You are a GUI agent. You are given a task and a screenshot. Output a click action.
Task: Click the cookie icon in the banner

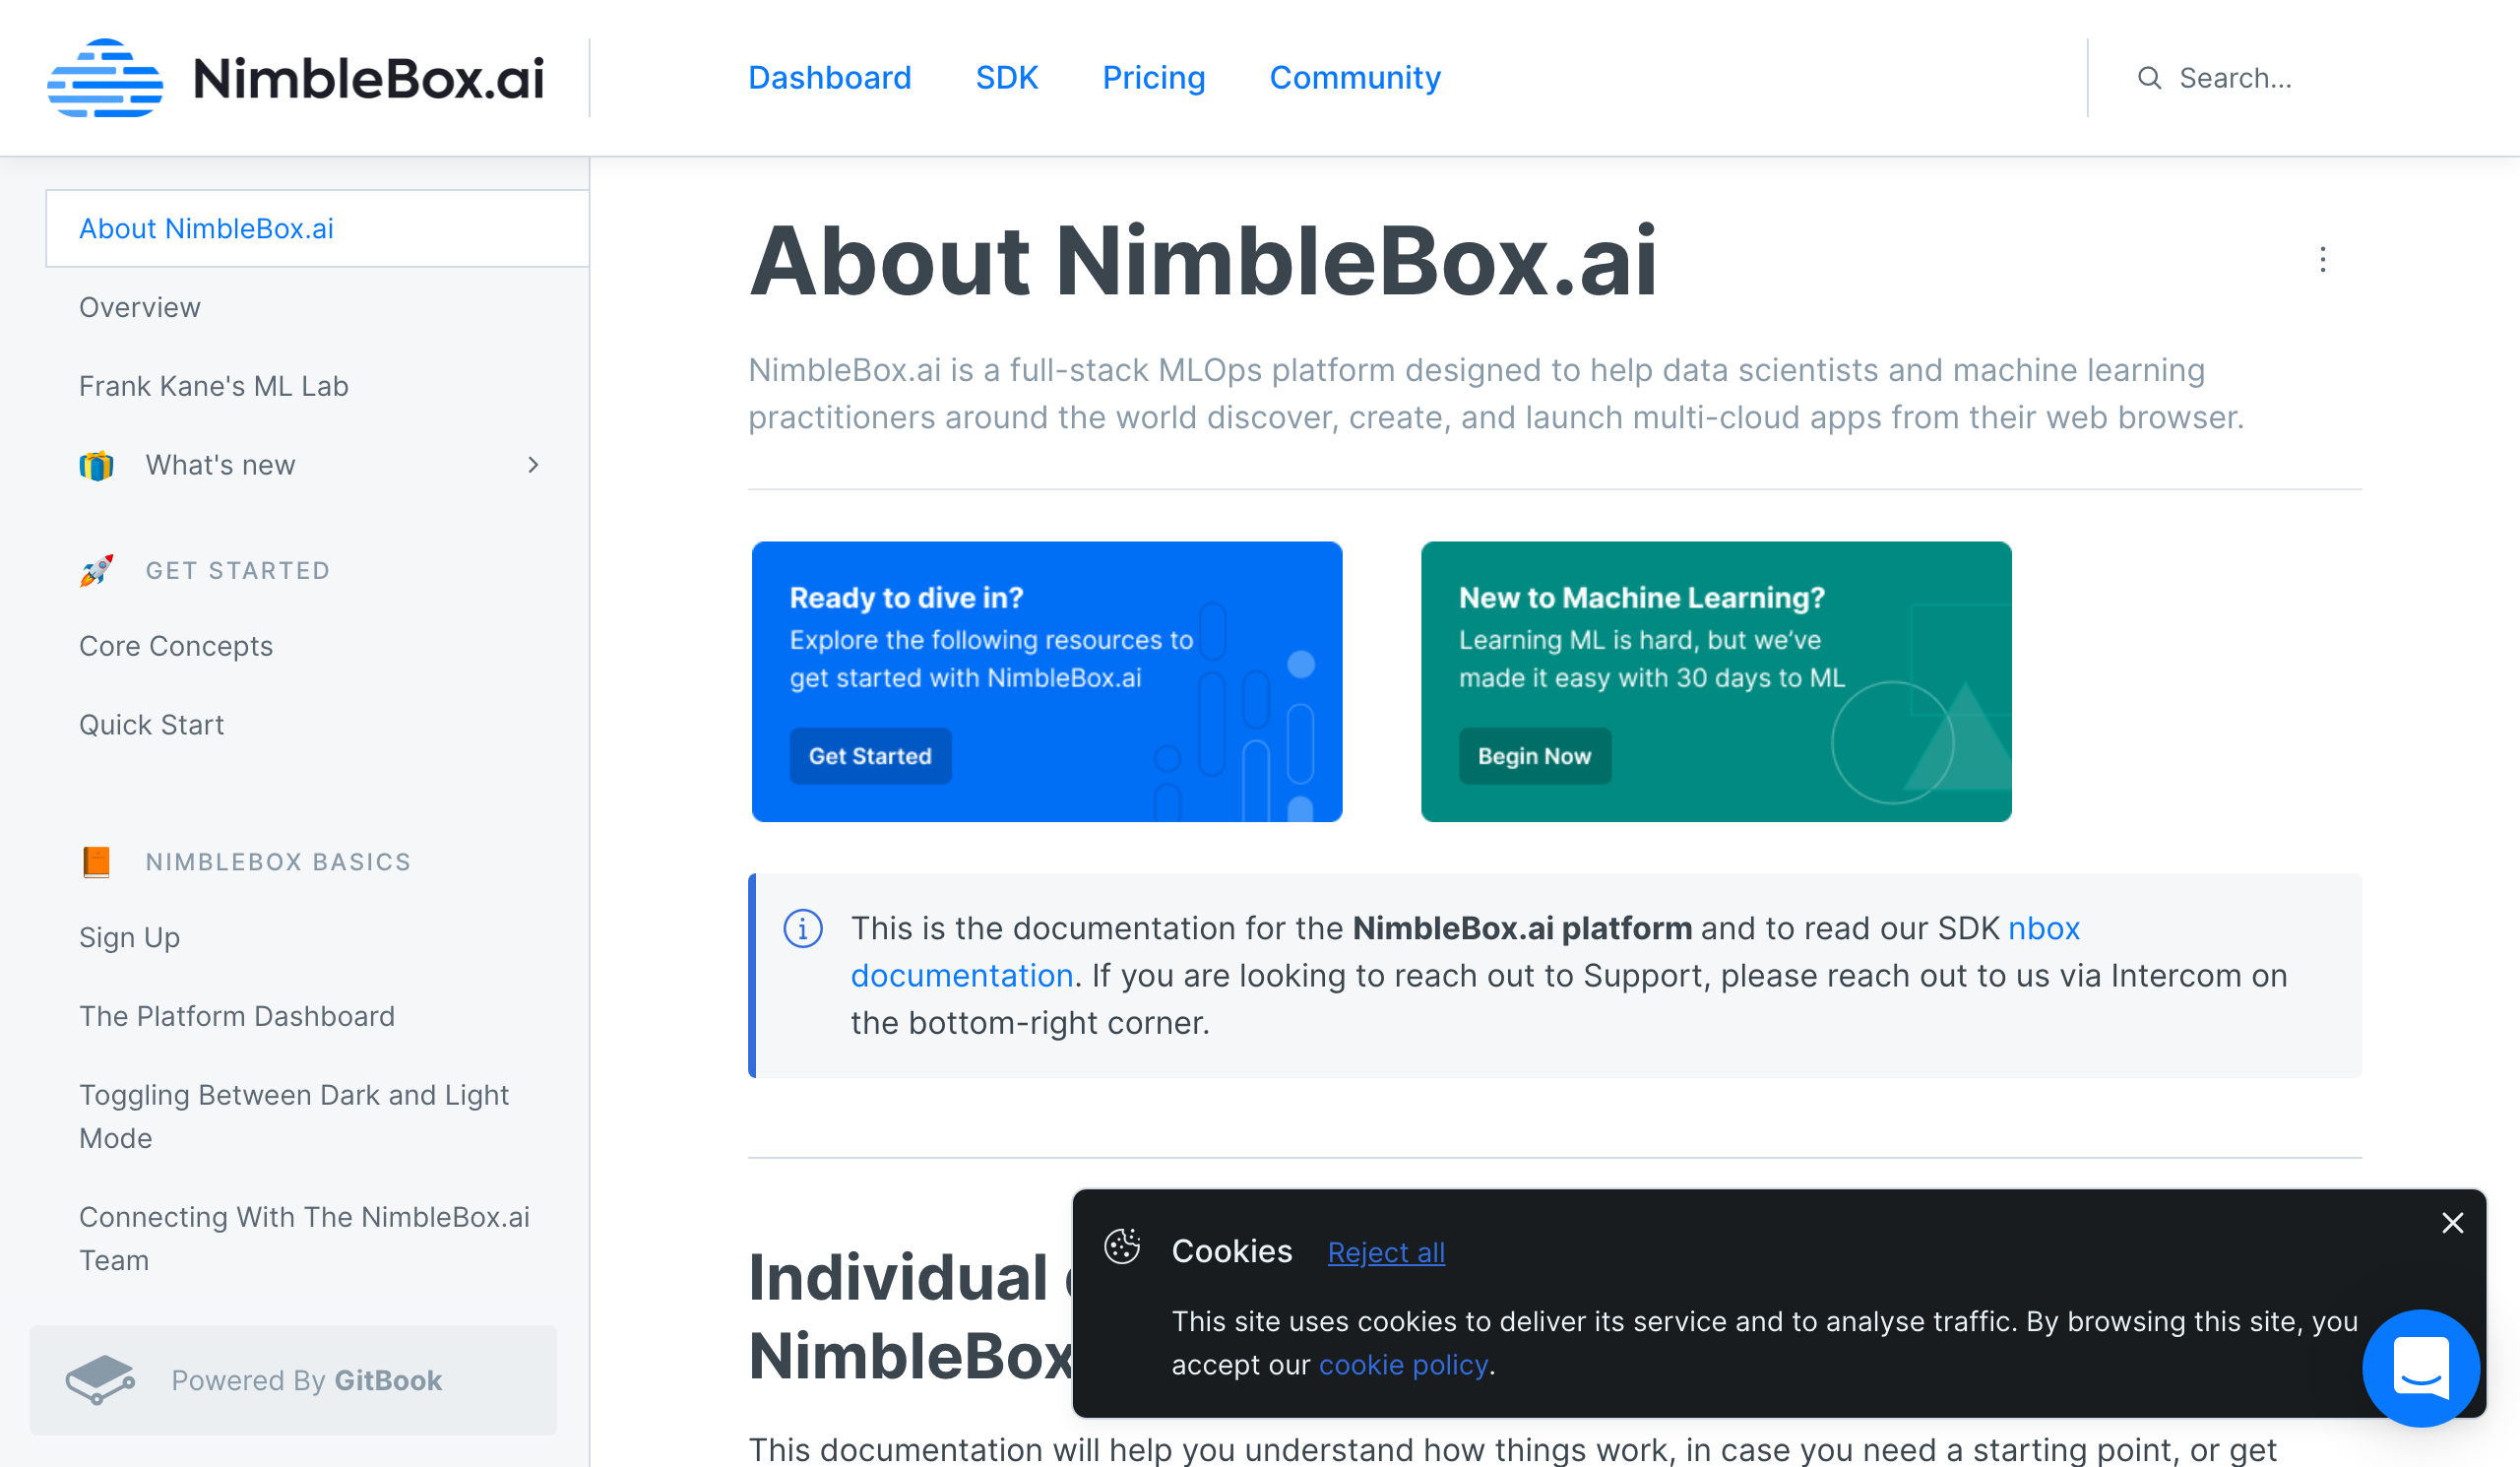click(1122, 1247)
